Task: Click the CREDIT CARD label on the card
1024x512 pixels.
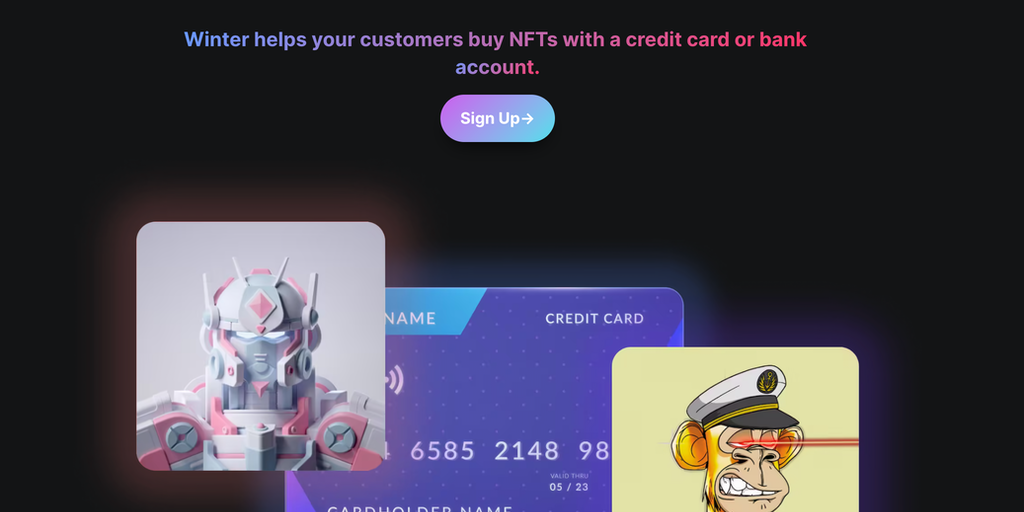Action: pyautogui.click(x=594, y=319)
